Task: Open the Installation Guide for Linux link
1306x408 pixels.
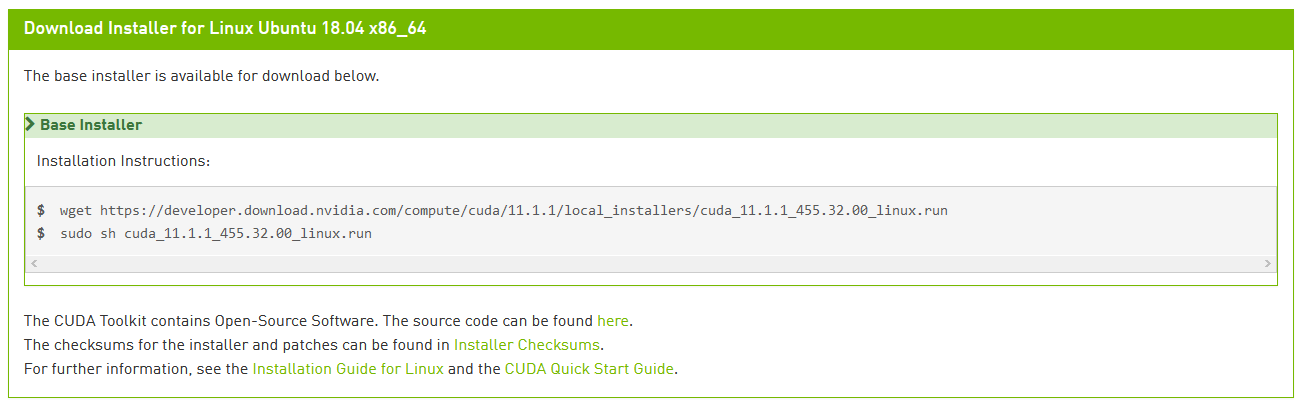Action: coord(348,369)
